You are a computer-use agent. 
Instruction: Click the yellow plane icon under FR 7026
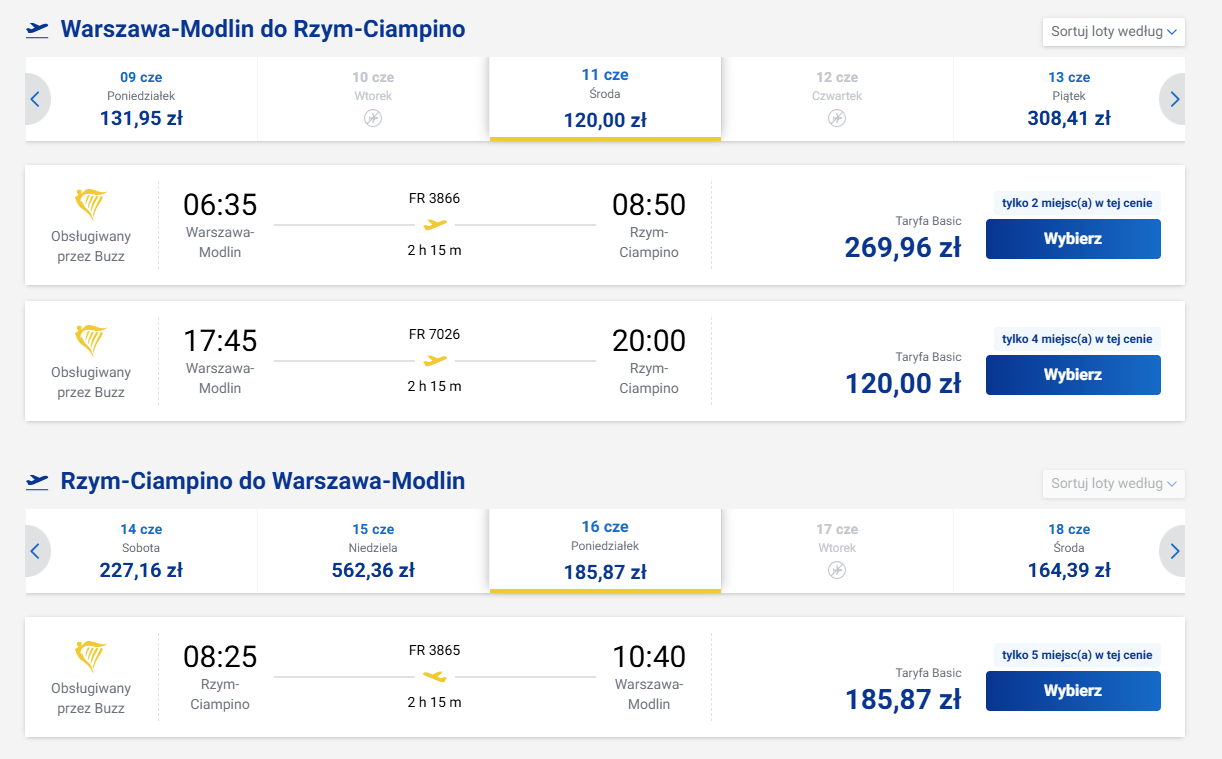click(x=435, y=360)
